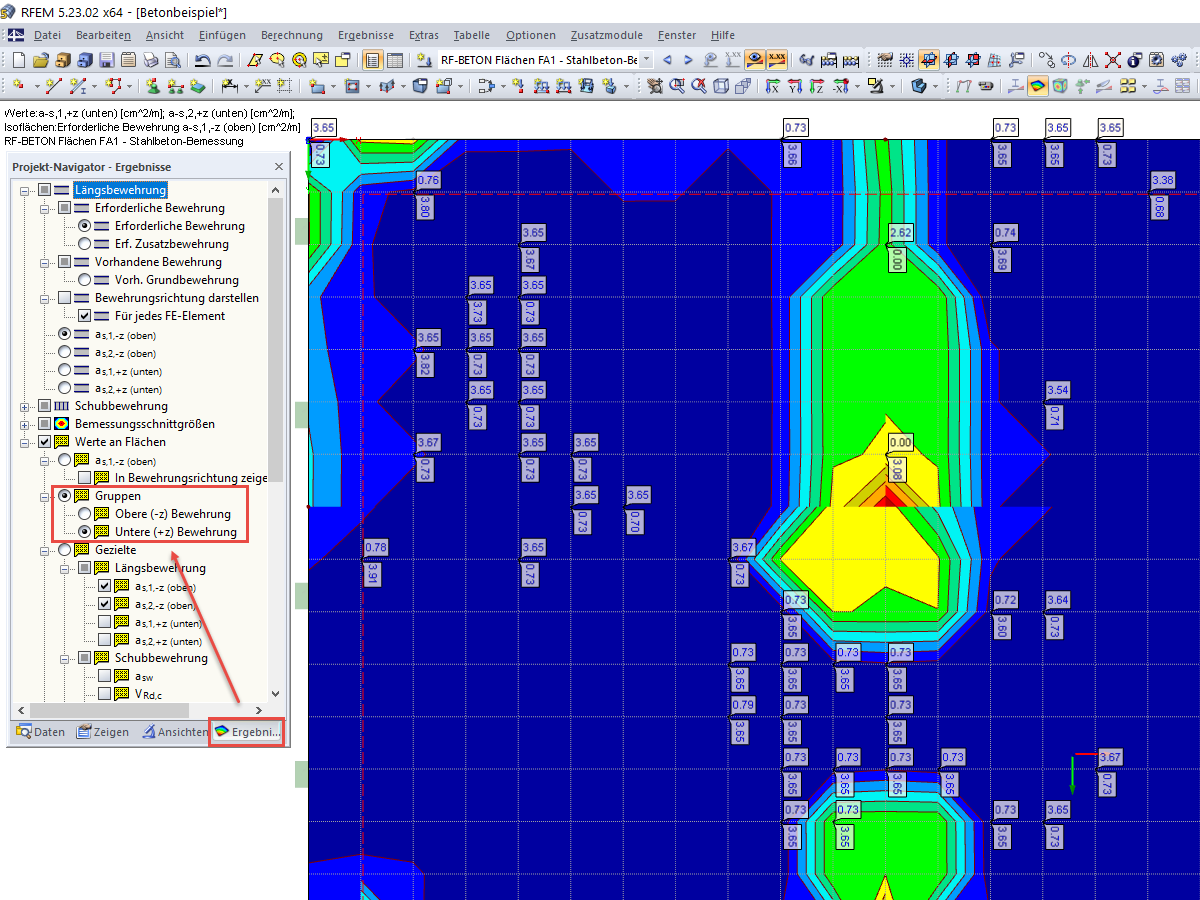The image size is (1200, 900).
Task: Click the navigator vertical scroll up arrow
Action: point(276,189)
